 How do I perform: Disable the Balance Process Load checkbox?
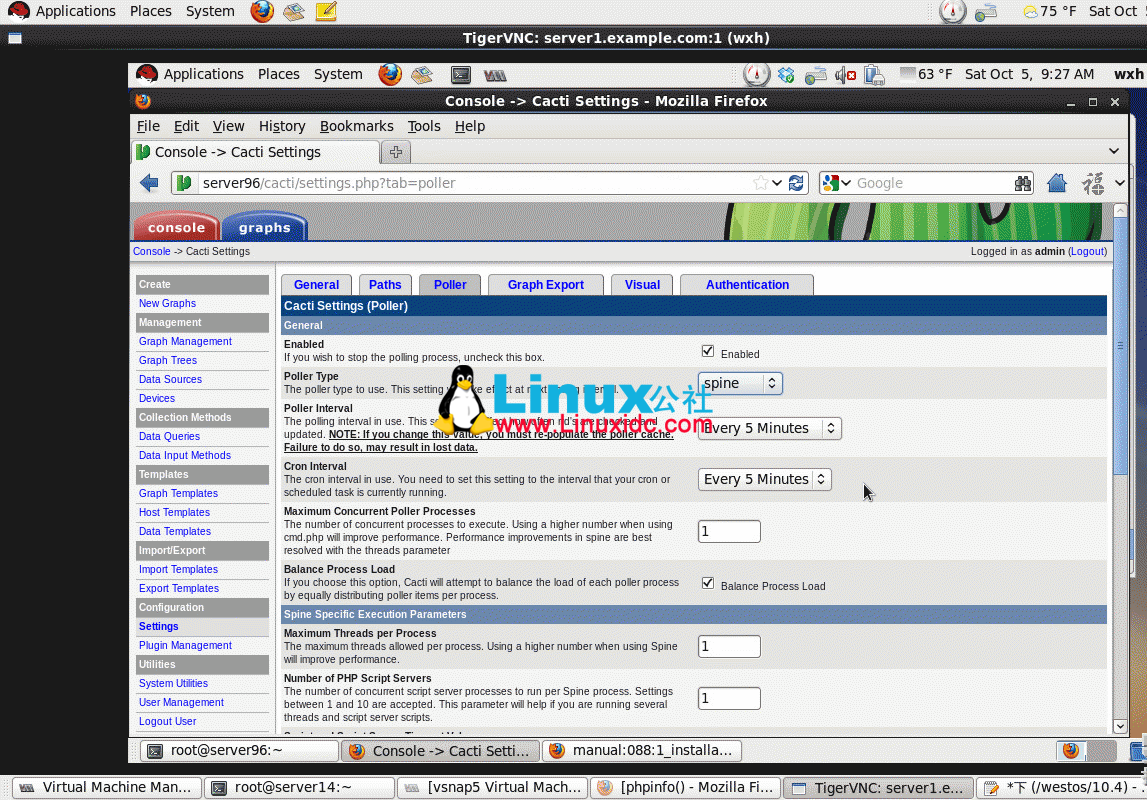click(x=708, y=582)
